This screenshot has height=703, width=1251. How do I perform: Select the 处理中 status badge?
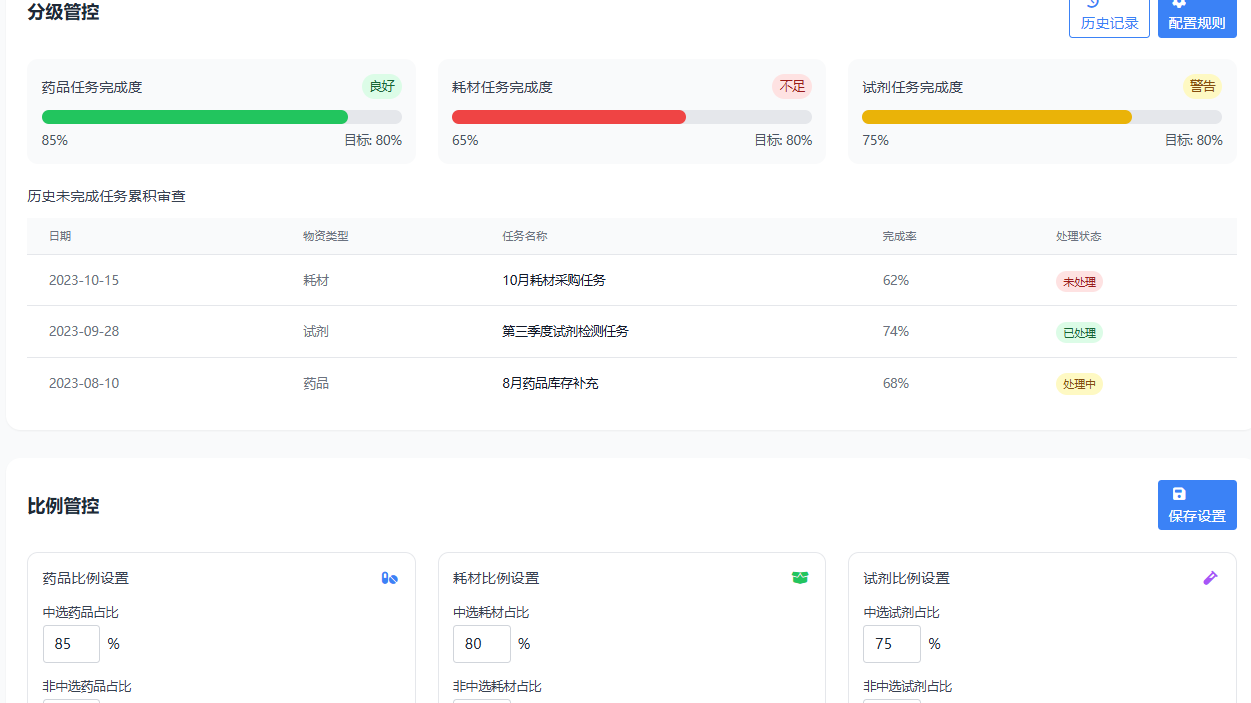pos(1079,384)
